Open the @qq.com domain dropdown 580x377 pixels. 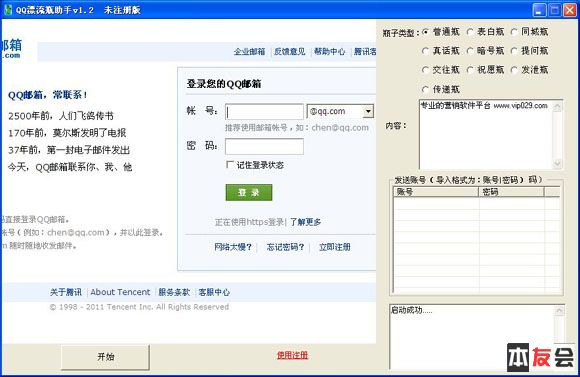368,111
